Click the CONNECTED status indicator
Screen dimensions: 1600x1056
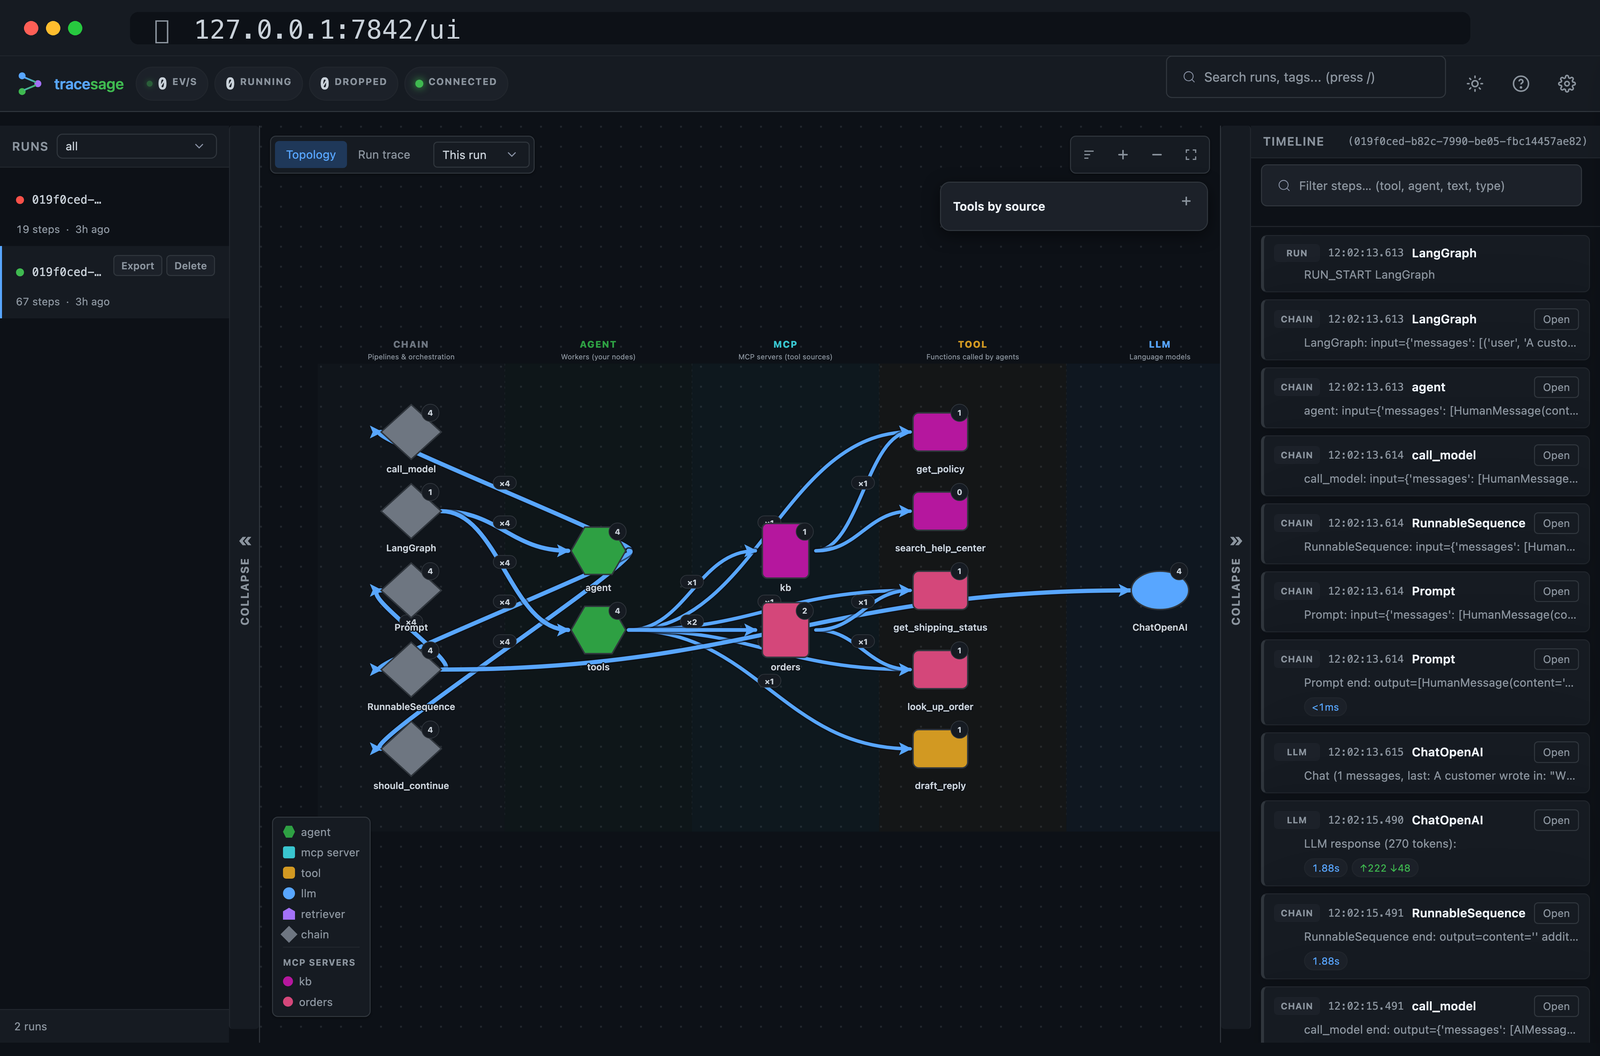click(x=455, y=83)
